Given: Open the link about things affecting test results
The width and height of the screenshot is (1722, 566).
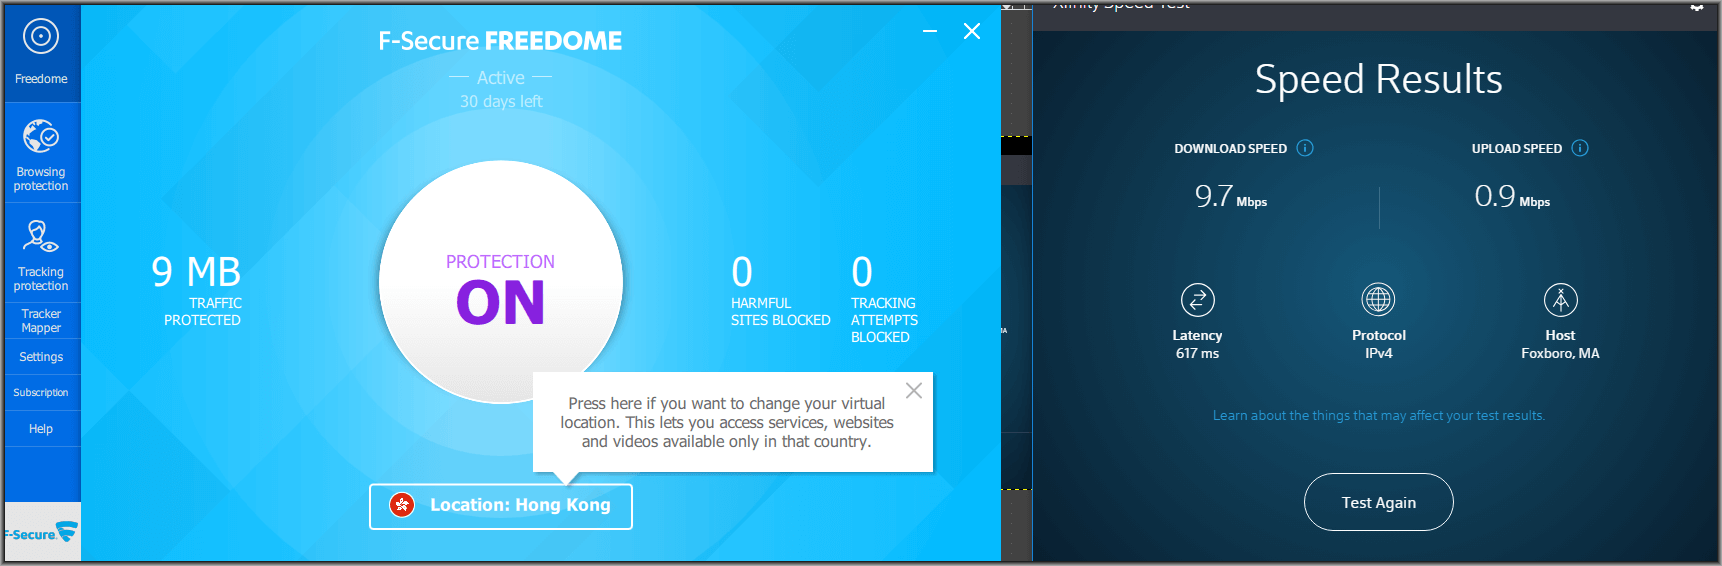Looking at the screenshot, I should (1379, 416).
